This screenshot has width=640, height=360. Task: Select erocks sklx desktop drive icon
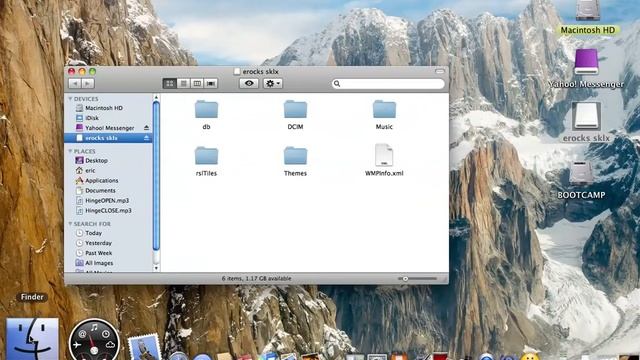click(586, 115)
